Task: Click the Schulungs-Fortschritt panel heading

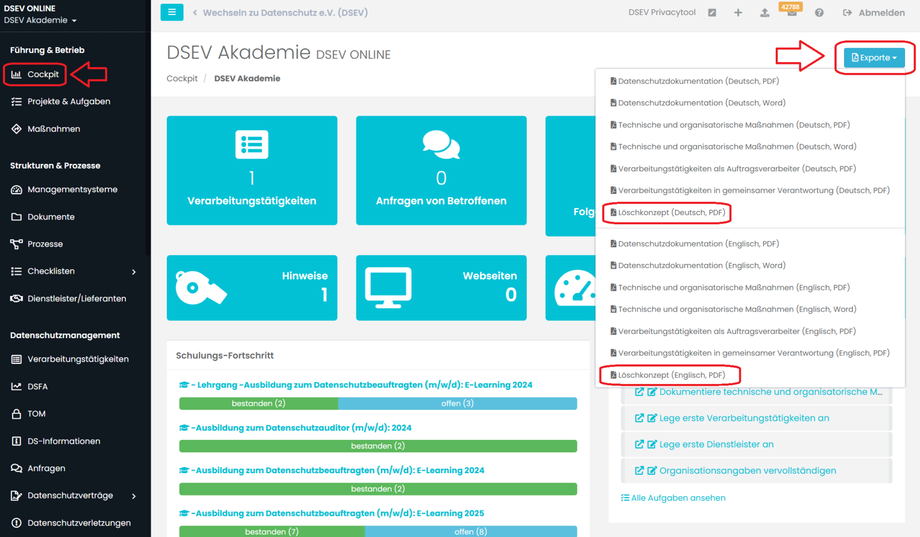Action: pos(225,356)
